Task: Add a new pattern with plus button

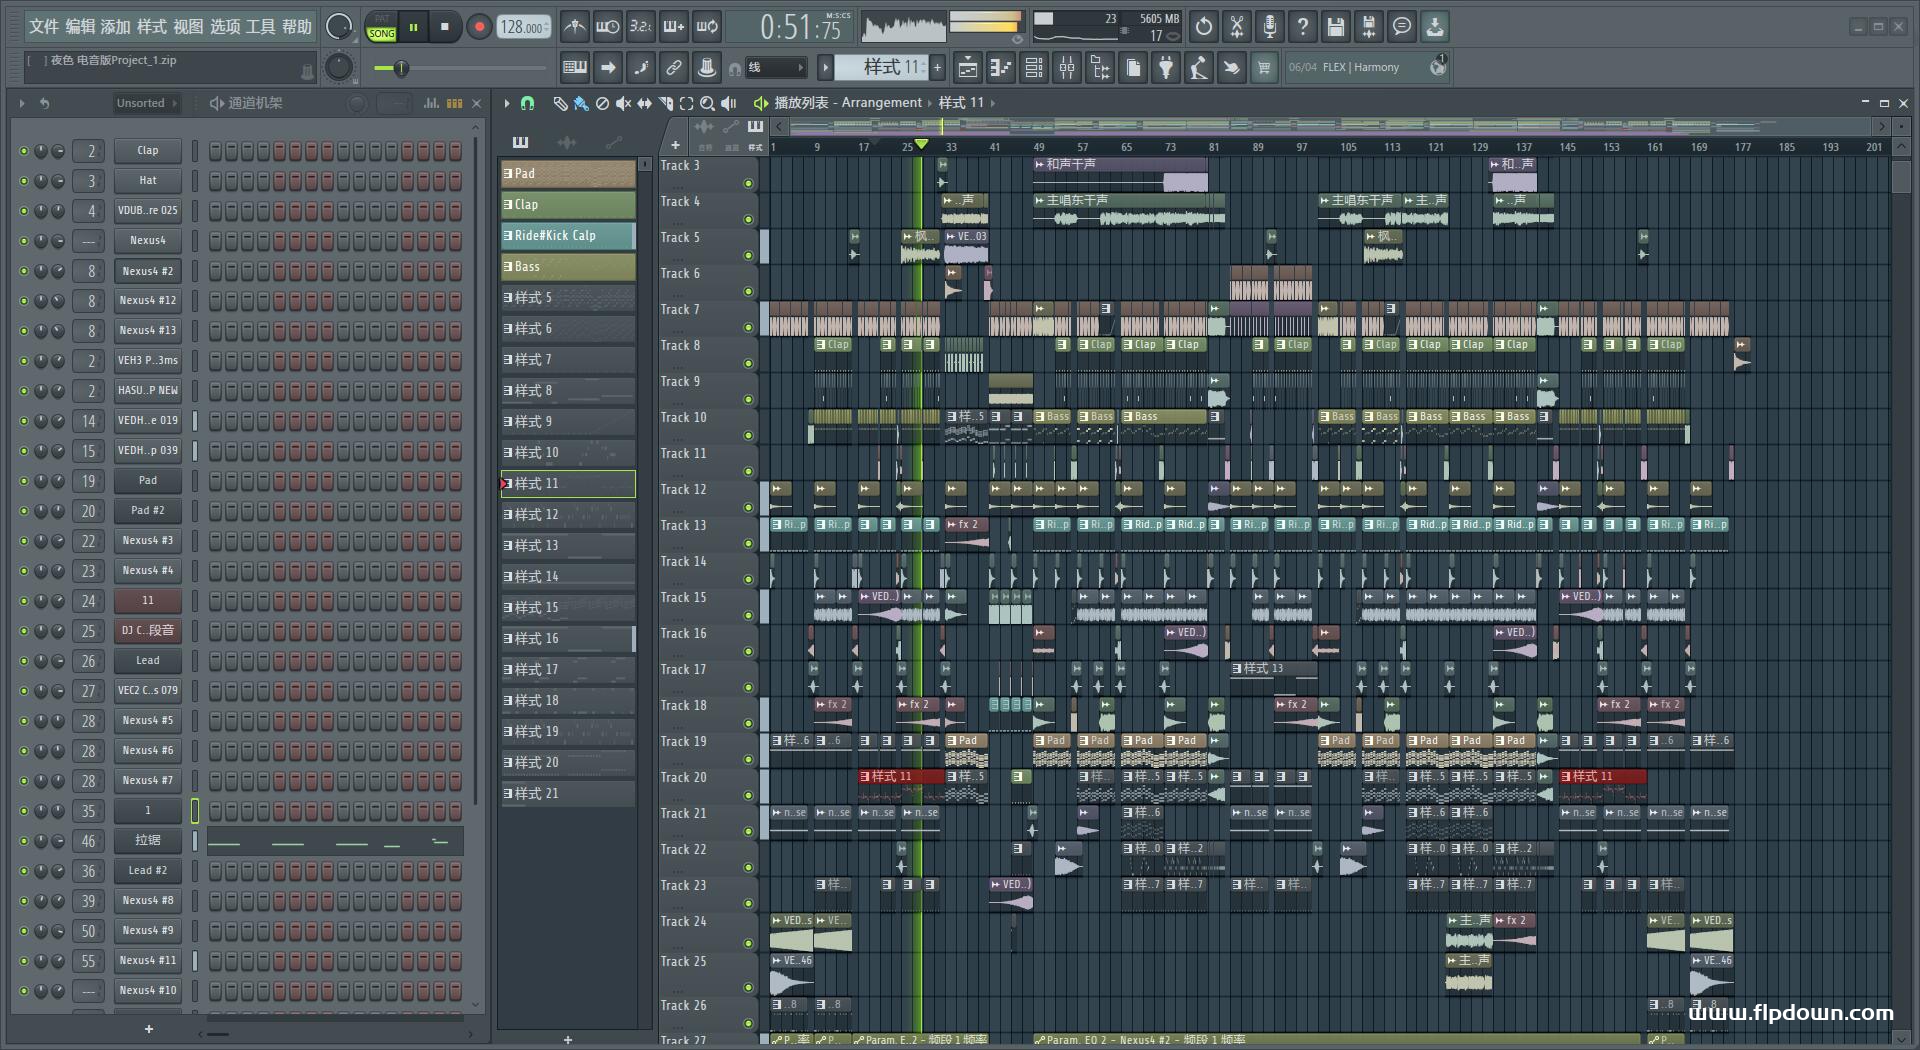Action: coord(937,68)
